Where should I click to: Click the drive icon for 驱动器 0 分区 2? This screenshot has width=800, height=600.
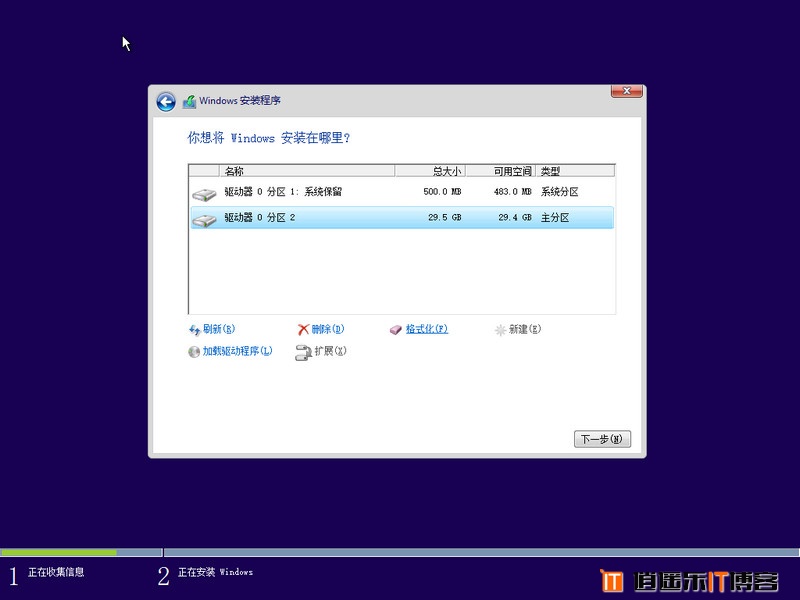tap(204, 220)
